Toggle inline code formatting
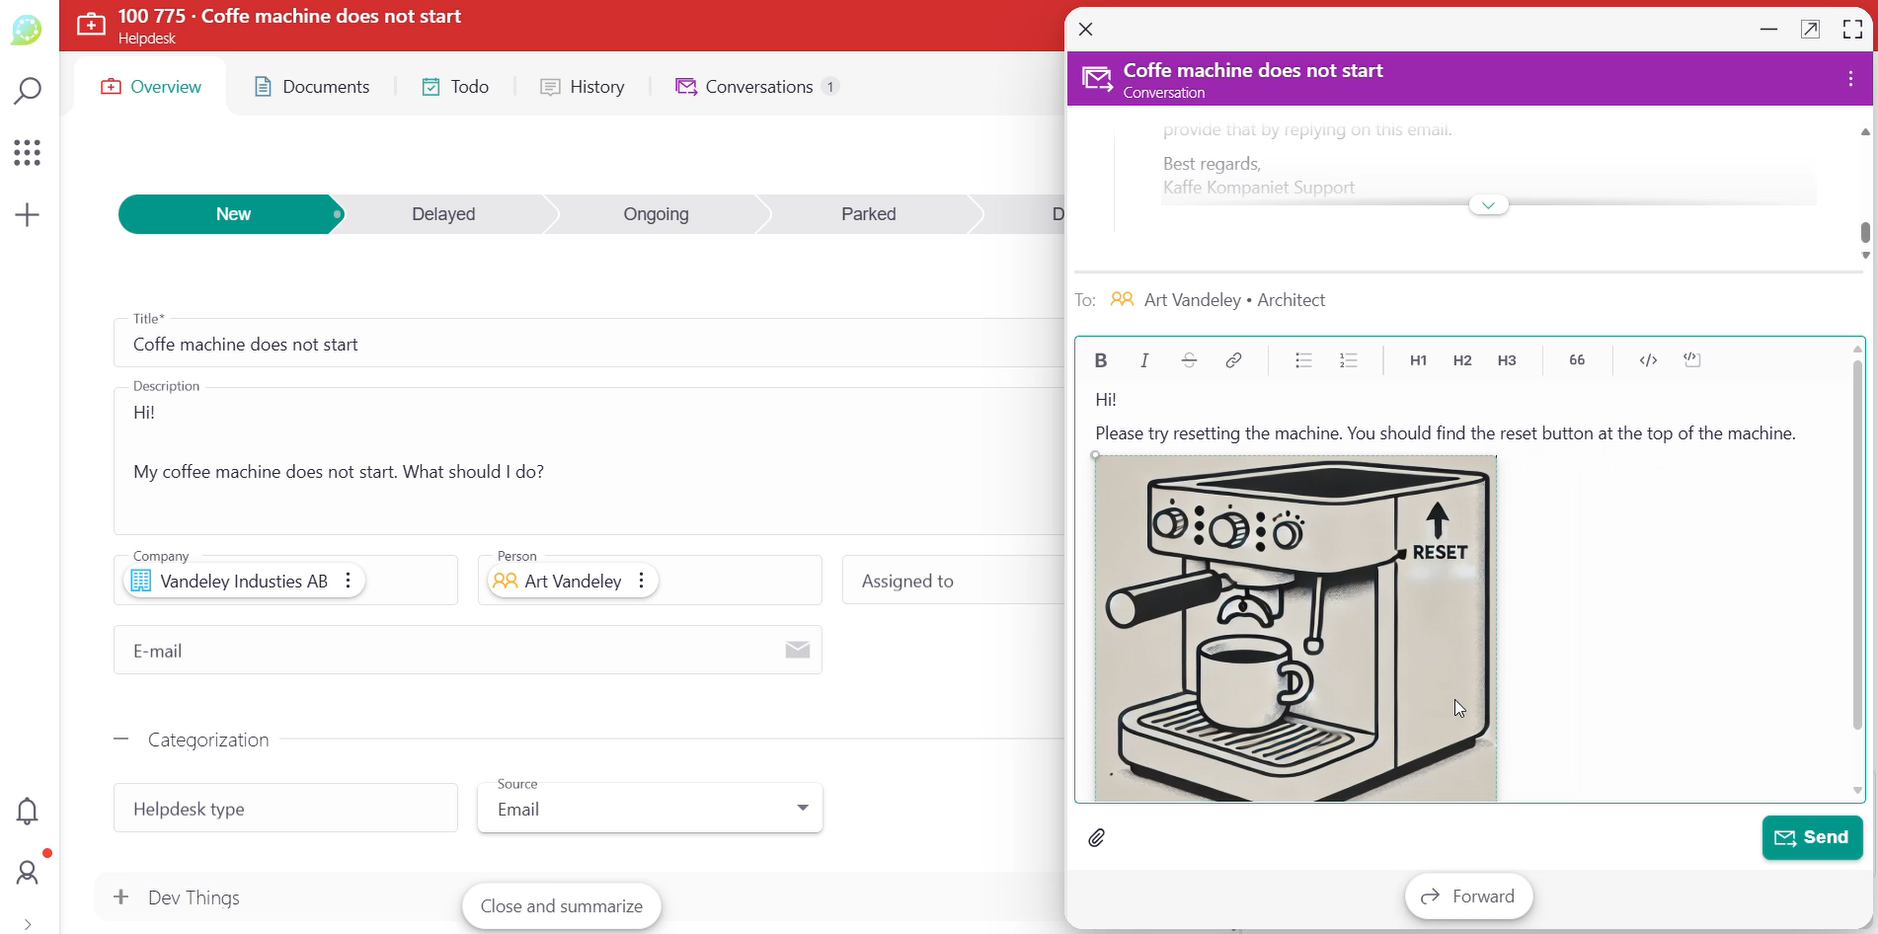This screenshot has height=934, width=1878. click(x=1648, y=360)
